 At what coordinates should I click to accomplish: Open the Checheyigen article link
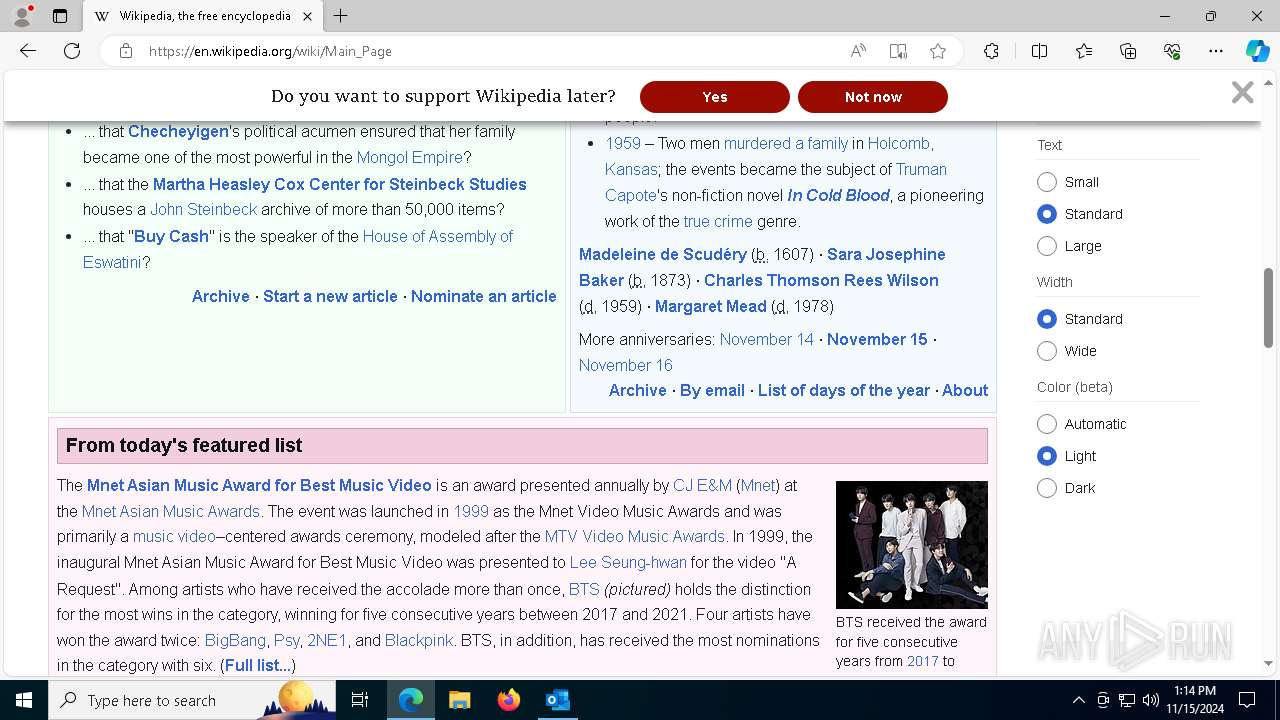[x=178, y=131]
